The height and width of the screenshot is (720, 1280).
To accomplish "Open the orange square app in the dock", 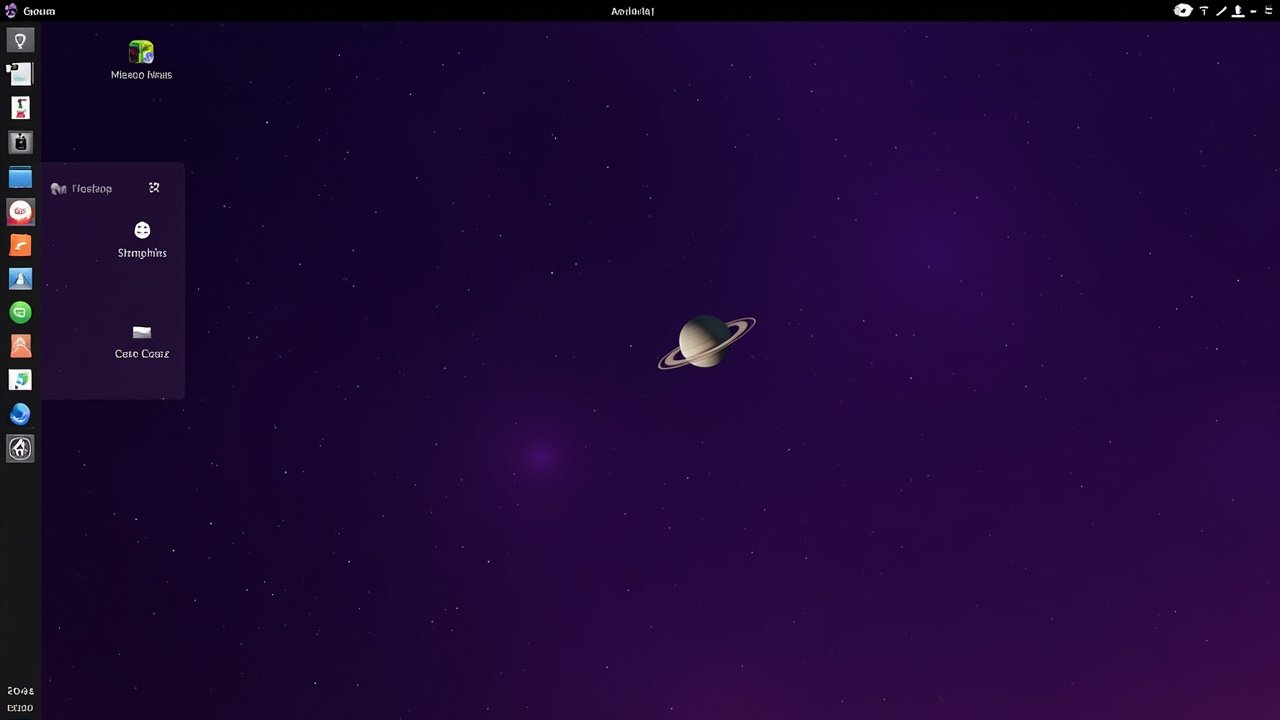I will (20, 245).
